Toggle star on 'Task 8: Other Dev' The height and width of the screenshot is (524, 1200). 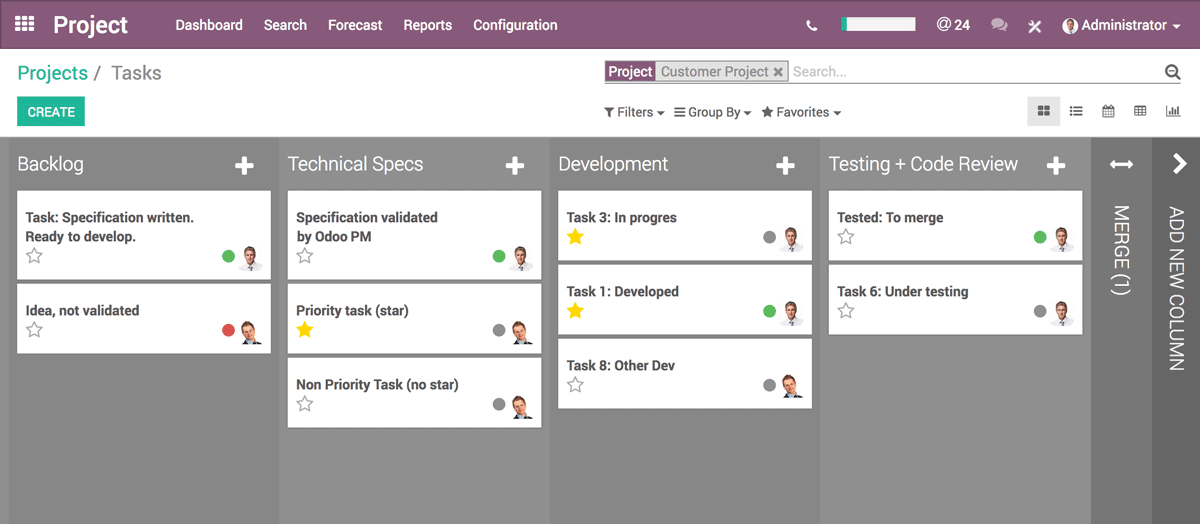pos(575,385)
